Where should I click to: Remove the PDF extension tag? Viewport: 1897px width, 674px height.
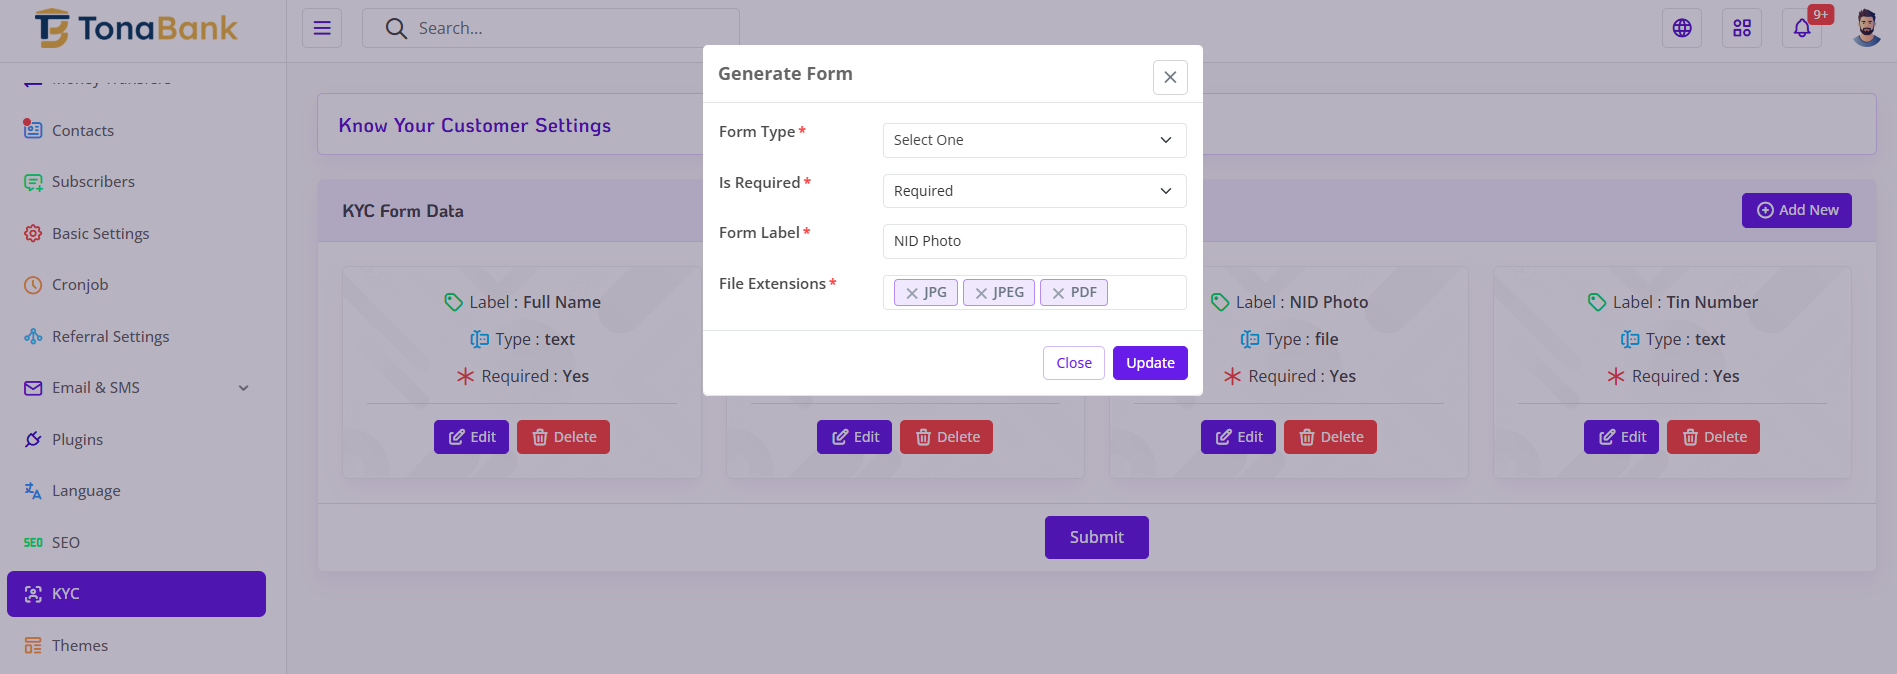point(1058,293)
